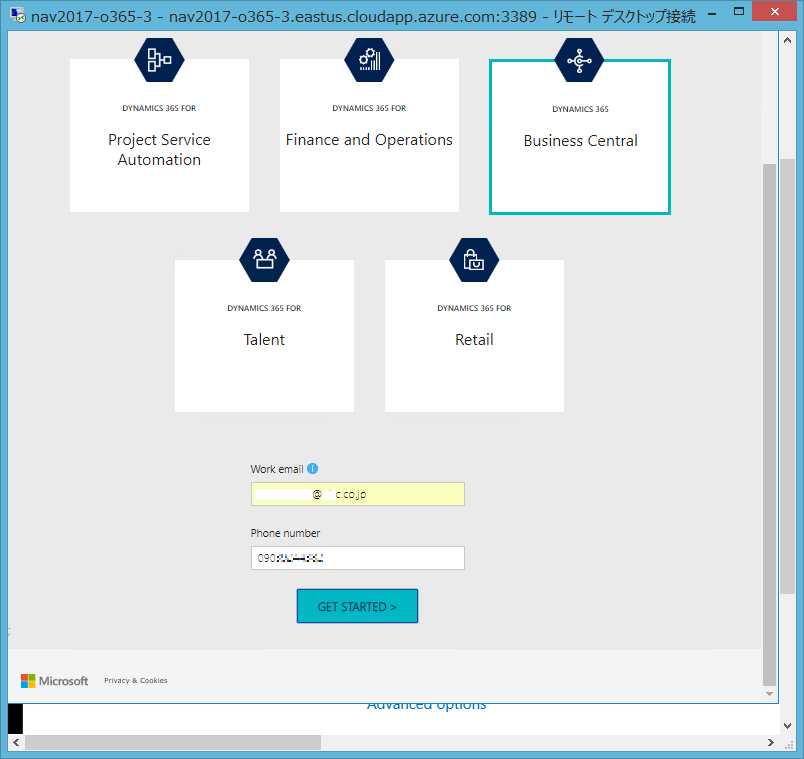This screenshot has width=804, height=759.
Task: Select the Project Service Automation card
Action: click(x=159, y=135)
